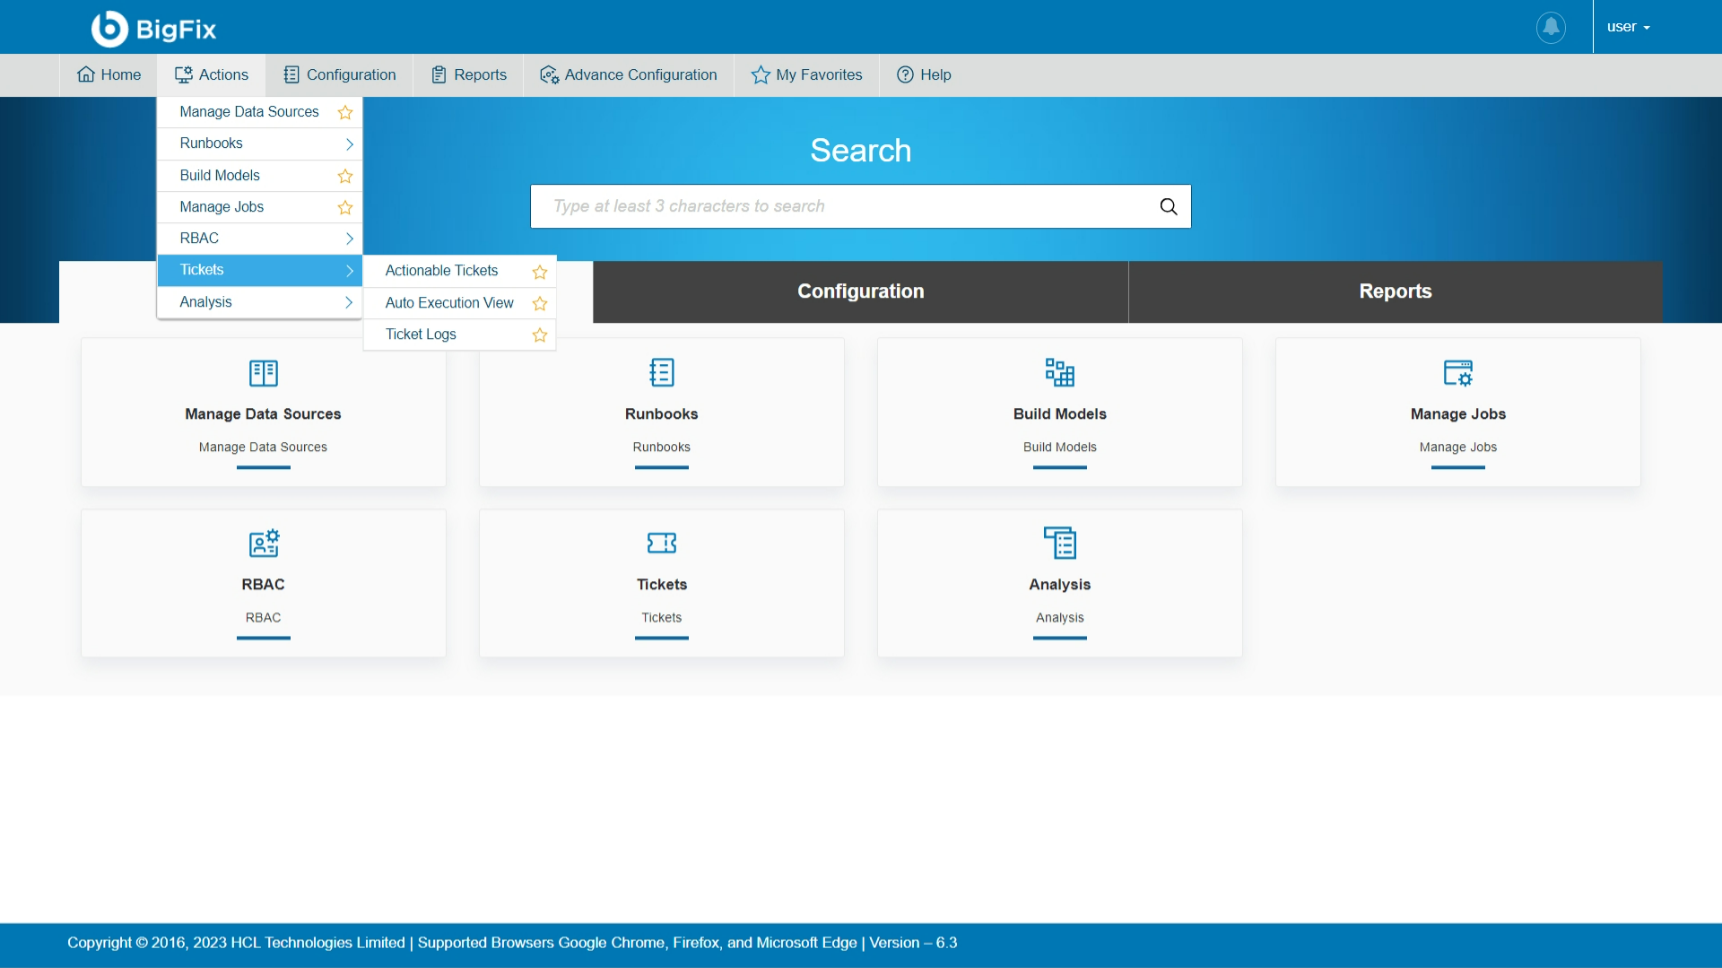1722x968 pixels.
Task: Open the Actions menu
Action: (x=211, y=75)
